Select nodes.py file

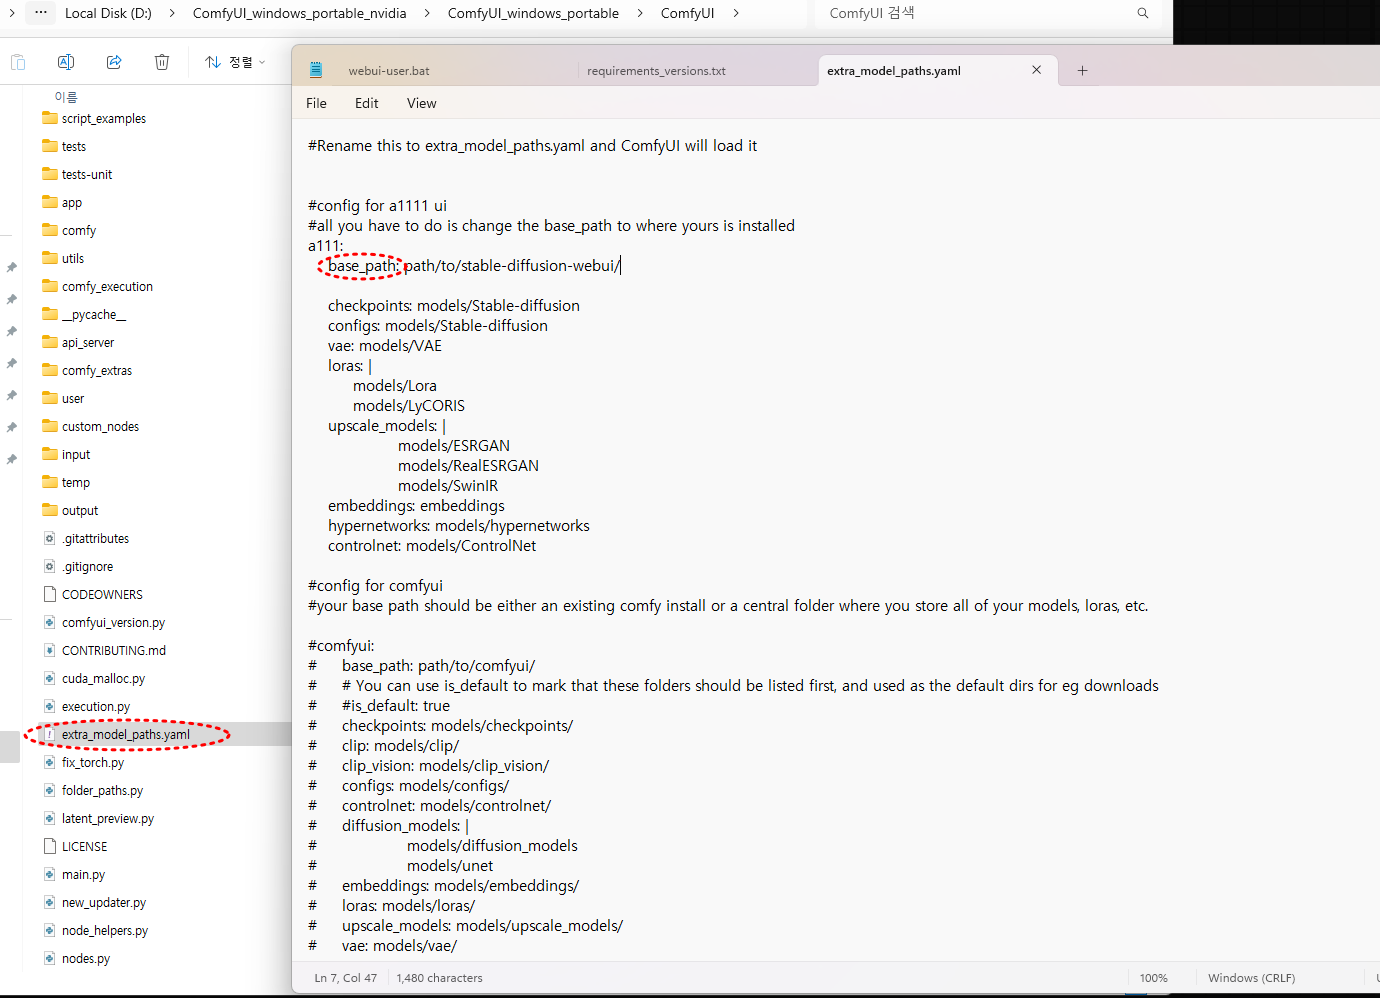[x=86, y=958]
